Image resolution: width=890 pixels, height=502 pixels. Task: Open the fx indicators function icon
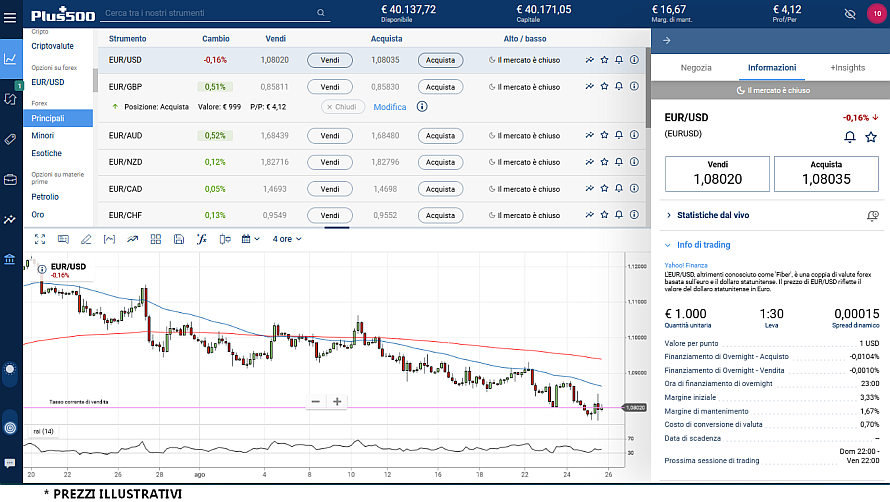click(201, 239)
